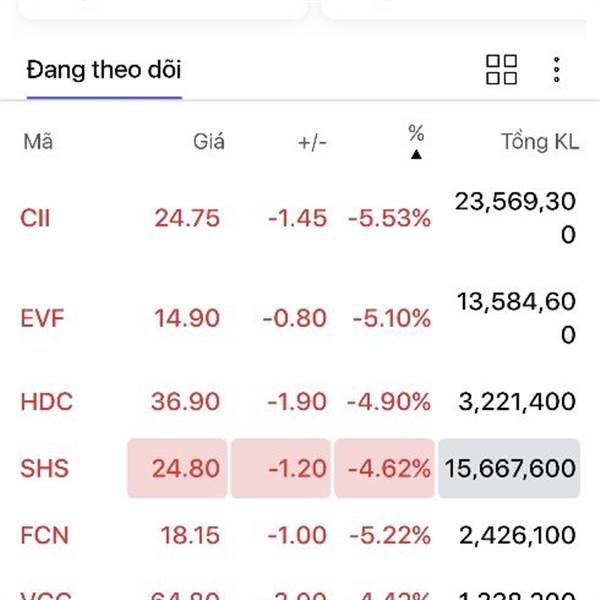Tap EVF percent change -5.10%
The image size is (600, 600).
392,318
